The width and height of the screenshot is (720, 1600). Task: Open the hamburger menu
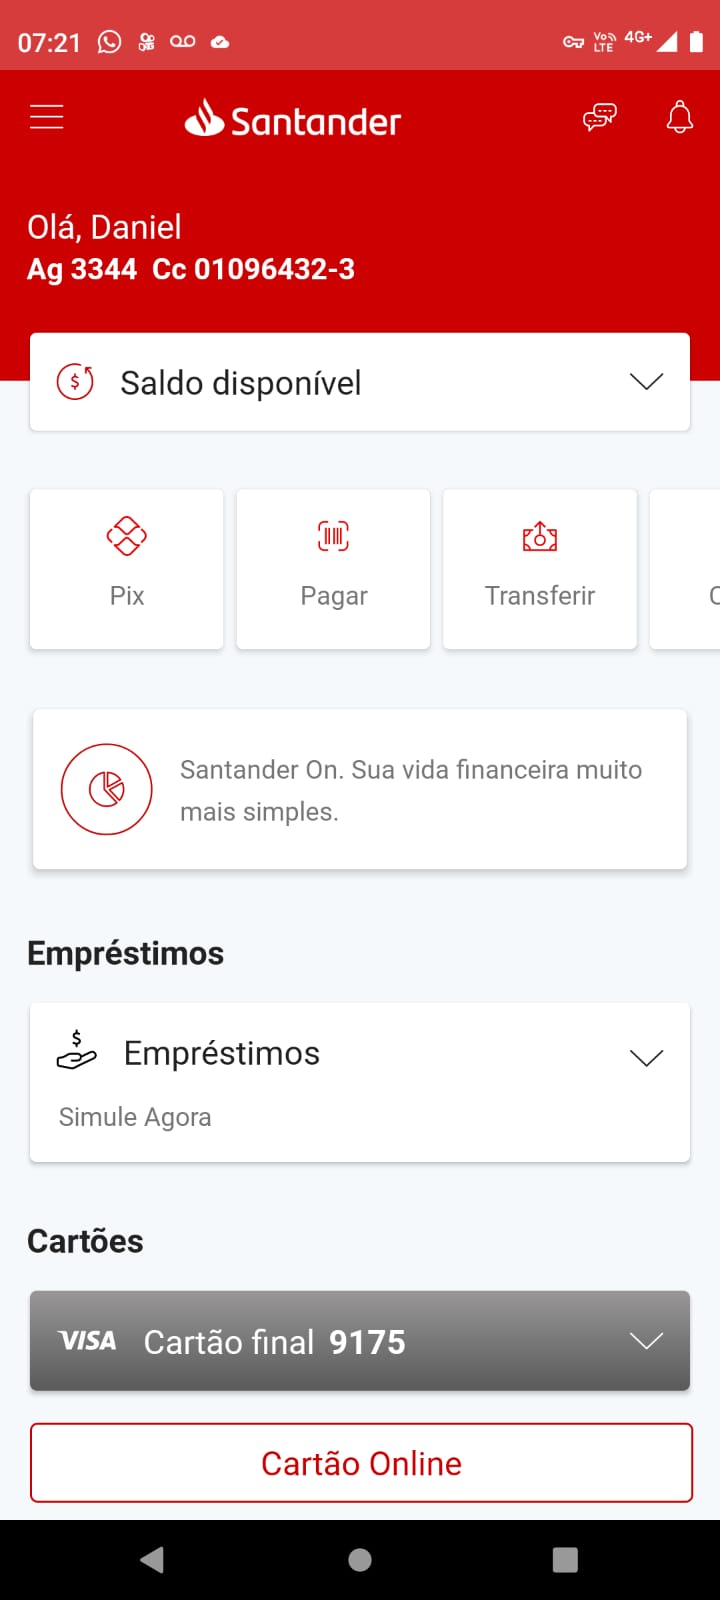[x=46, y=118]
